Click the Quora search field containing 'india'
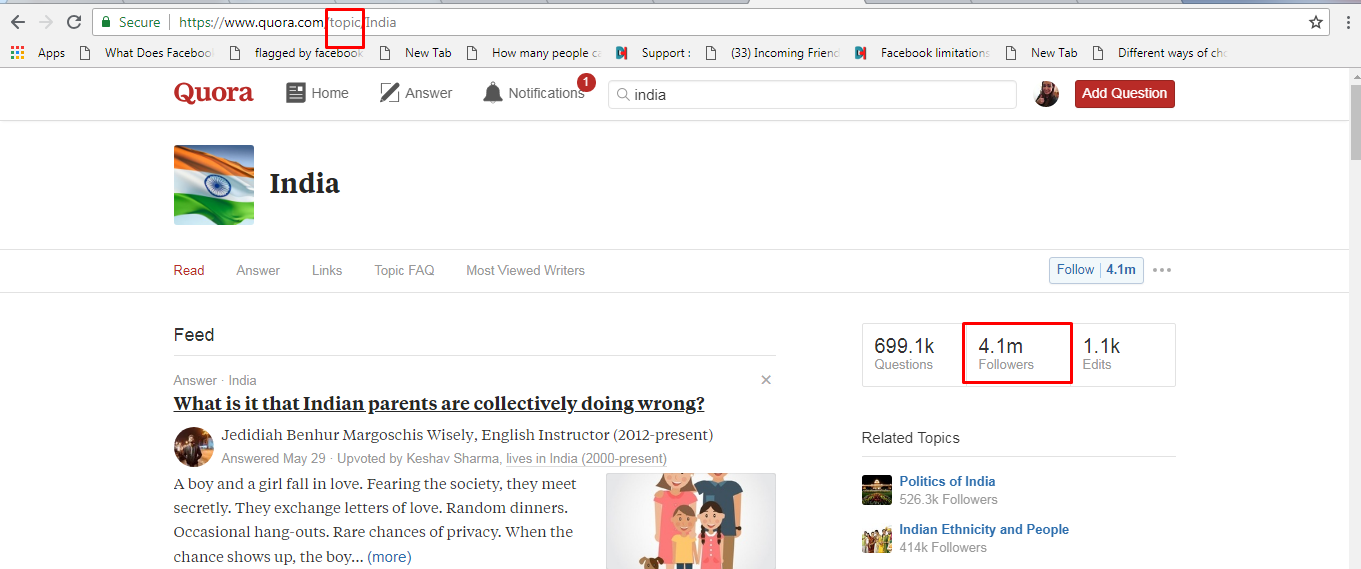Viewport: 1361px width, 569px height. pos(812,94)
